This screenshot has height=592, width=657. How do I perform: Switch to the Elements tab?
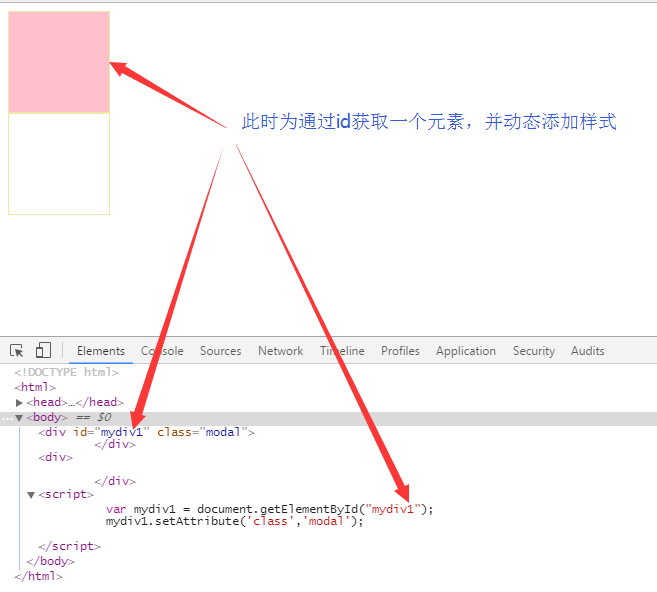click(x=101, y=351)
